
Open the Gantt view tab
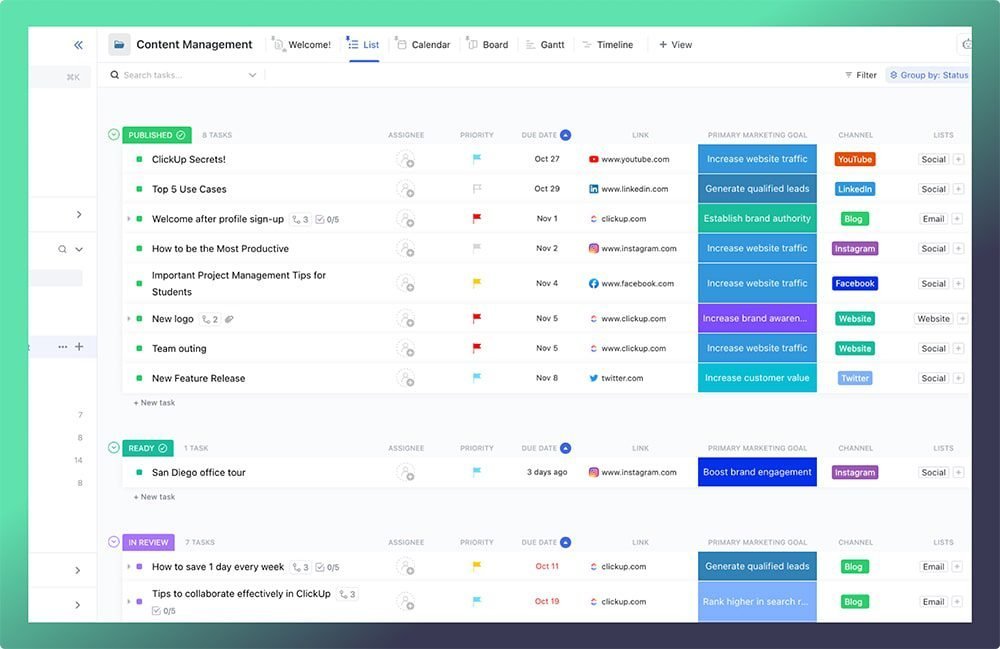click(x=545, y=45)
